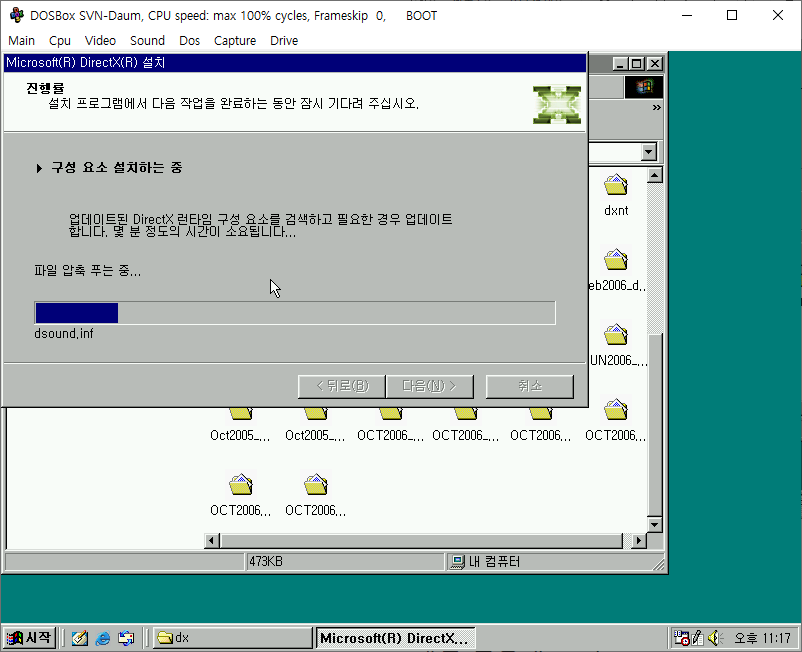Maximize the Explorer dx window
Viewport: 802px width, 652px height.
click(637, 63)
